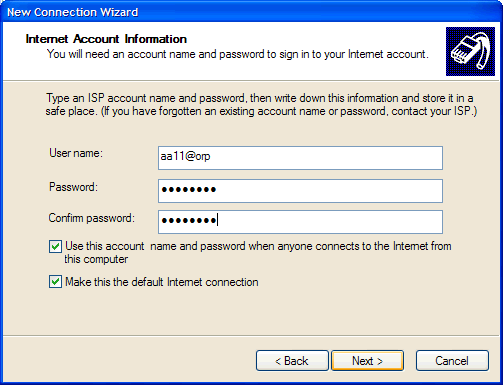Focus the User name text field
The height and width of the screenshot is (385, 503).
[x=300, y=158]
